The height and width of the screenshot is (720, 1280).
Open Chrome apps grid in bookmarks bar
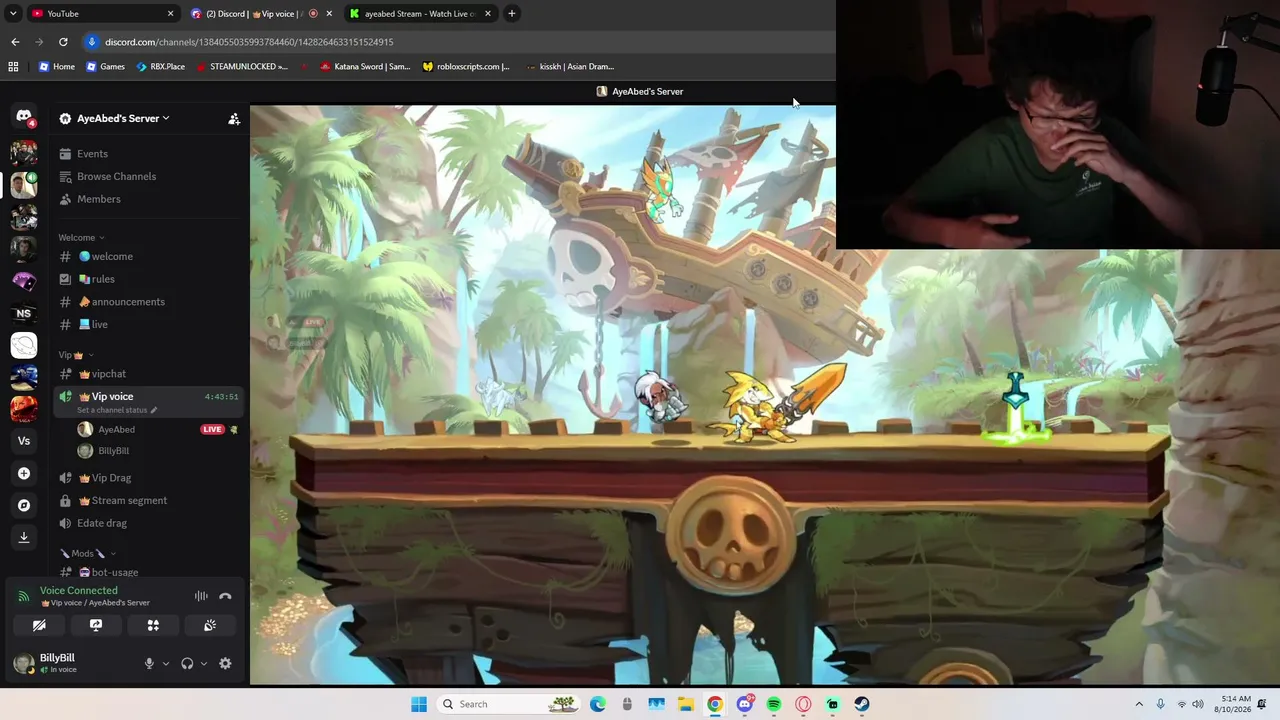13,67
